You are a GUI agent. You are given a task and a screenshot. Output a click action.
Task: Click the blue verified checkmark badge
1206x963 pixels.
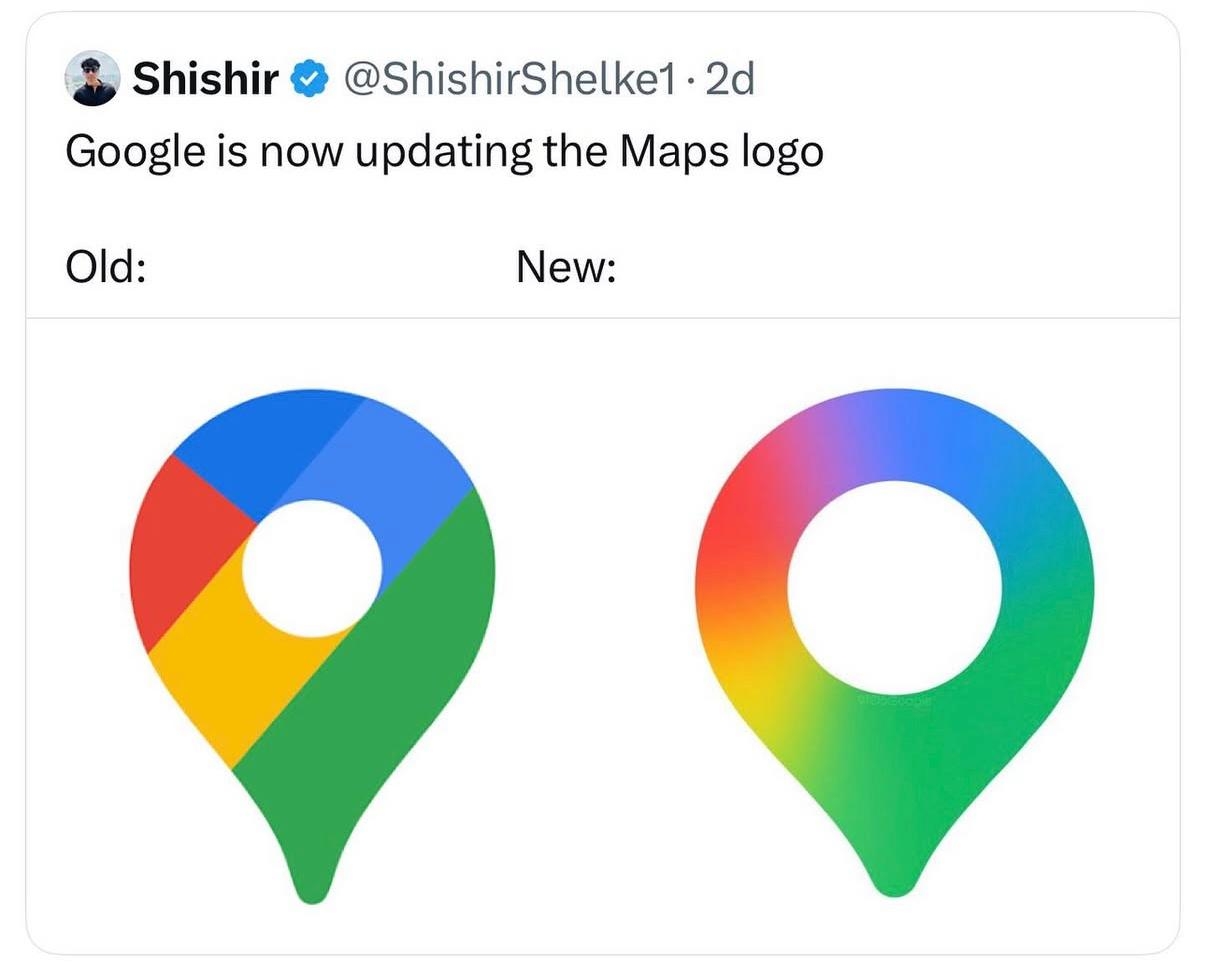pyautogui.click(x=308, y=79)
